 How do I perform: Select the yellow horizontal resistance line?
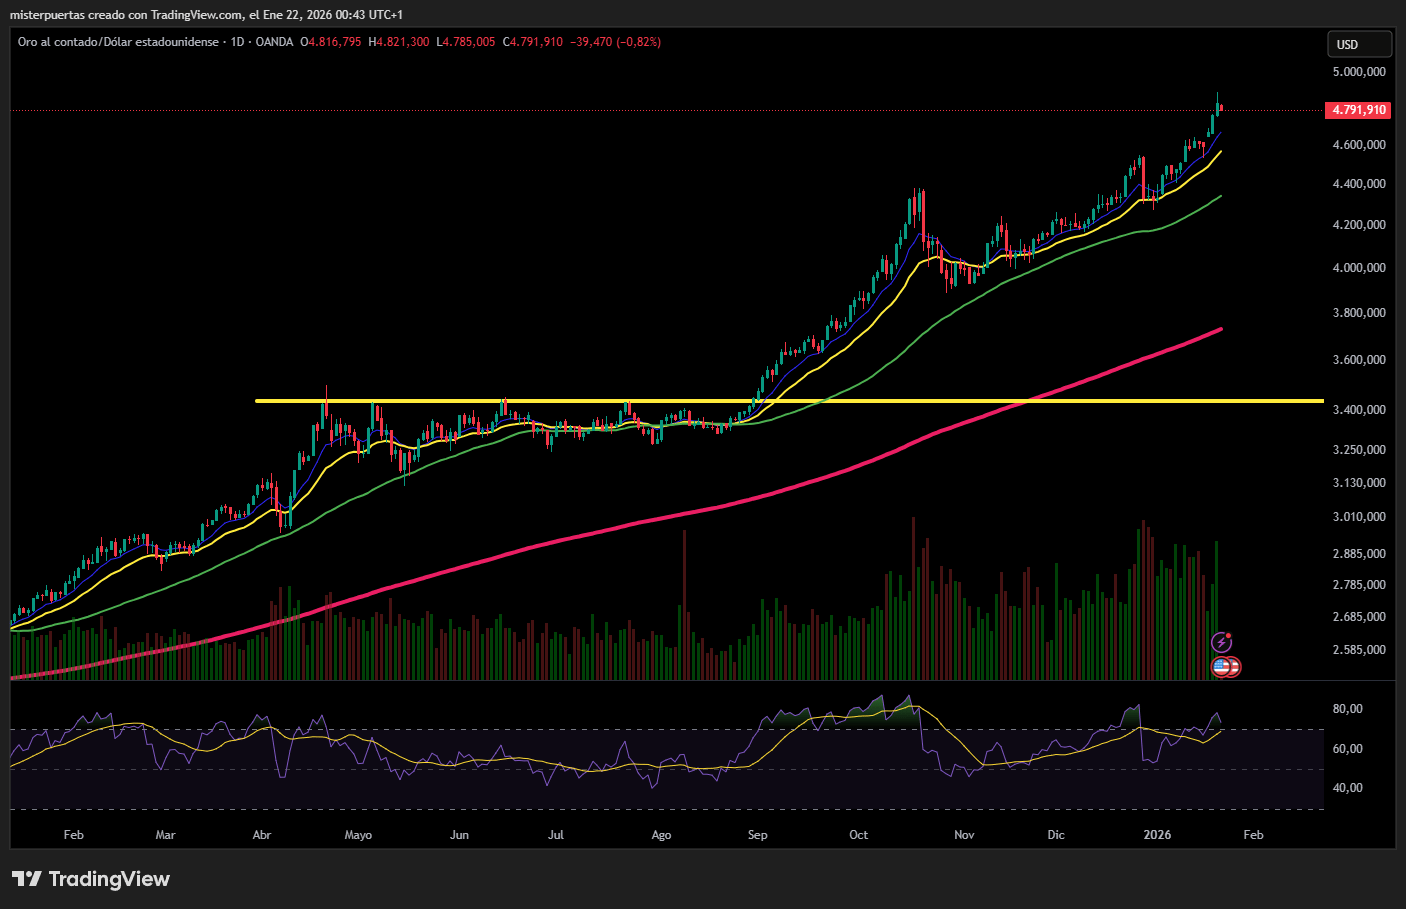pos(789,401)
